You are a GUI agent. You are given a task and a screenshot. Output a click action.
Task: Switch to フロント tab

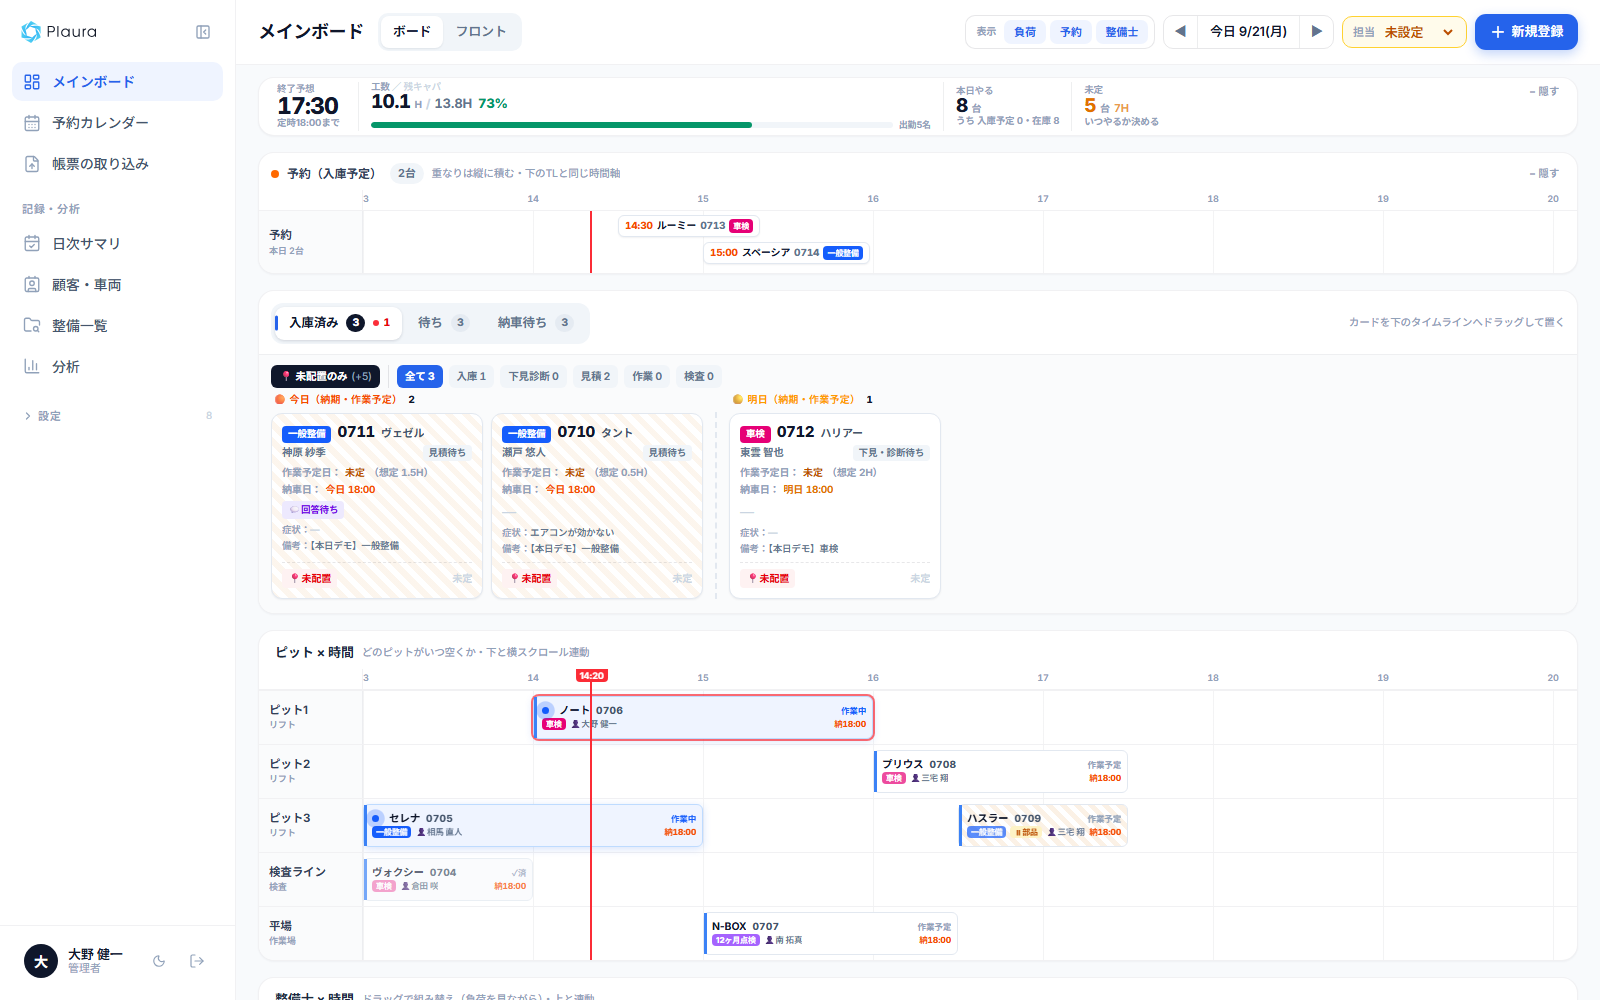tap(481, 32)
